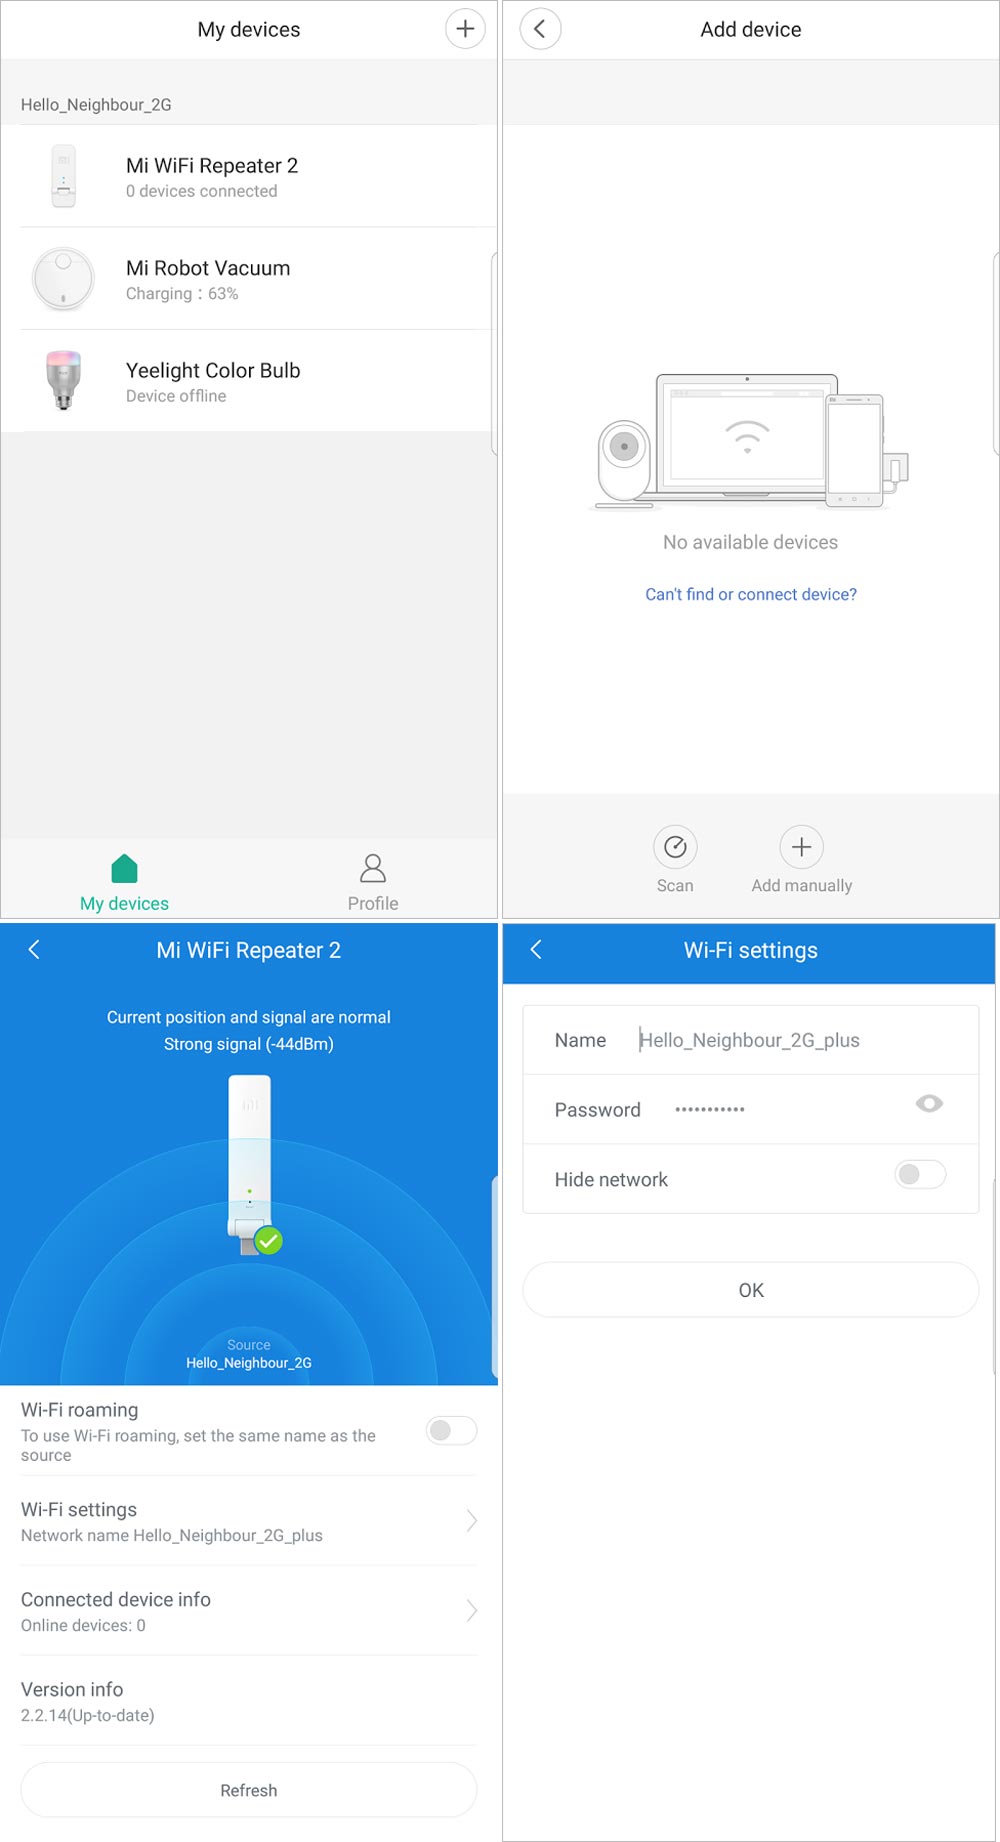
Task: Tap the Source Hello_Neighbour_2G label
Action: click(x=249, y=1354)
